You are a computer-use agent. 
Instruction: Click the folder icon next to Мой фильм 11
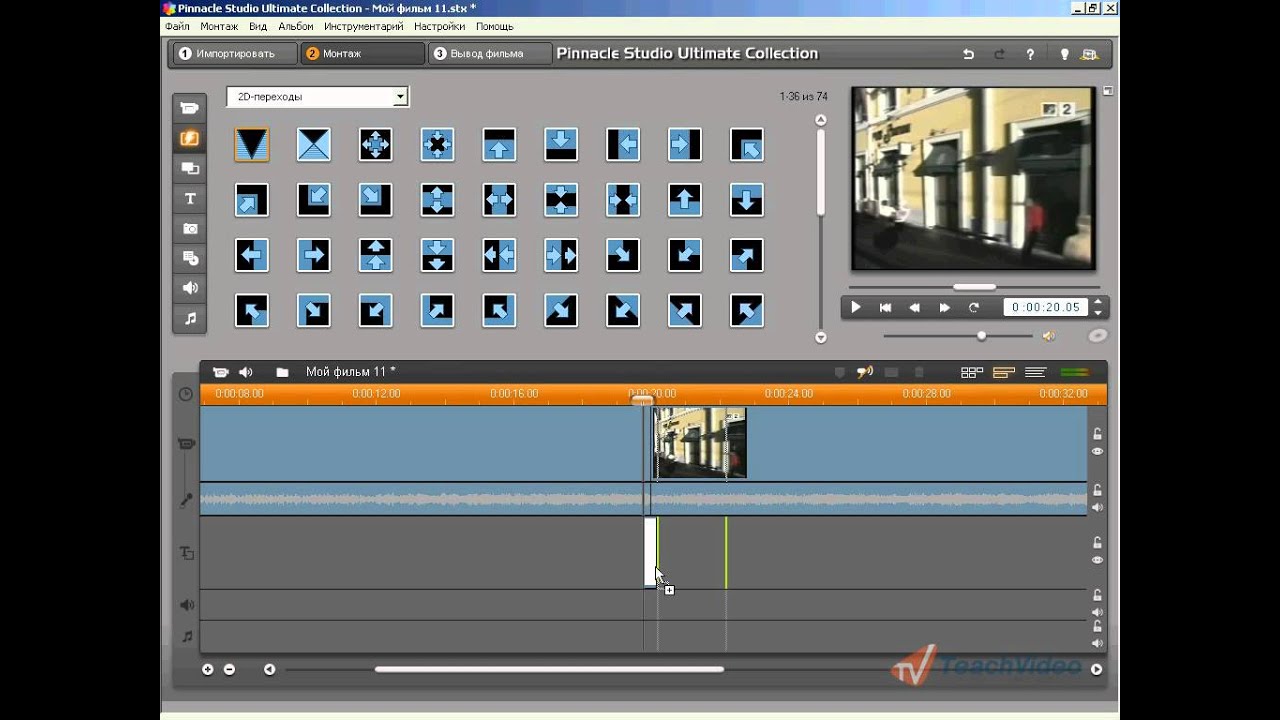[x=282, y=372]
